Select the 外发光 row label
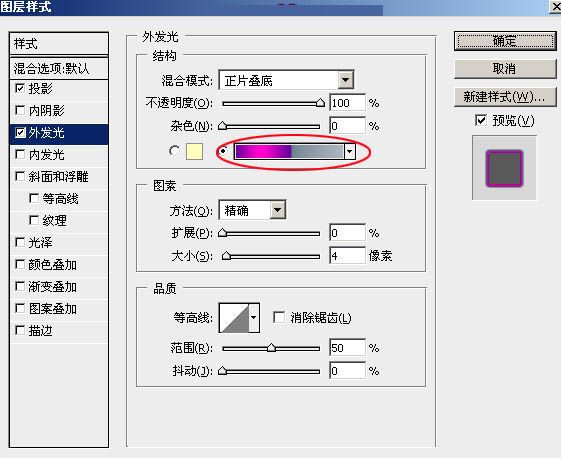 point(47,133)
